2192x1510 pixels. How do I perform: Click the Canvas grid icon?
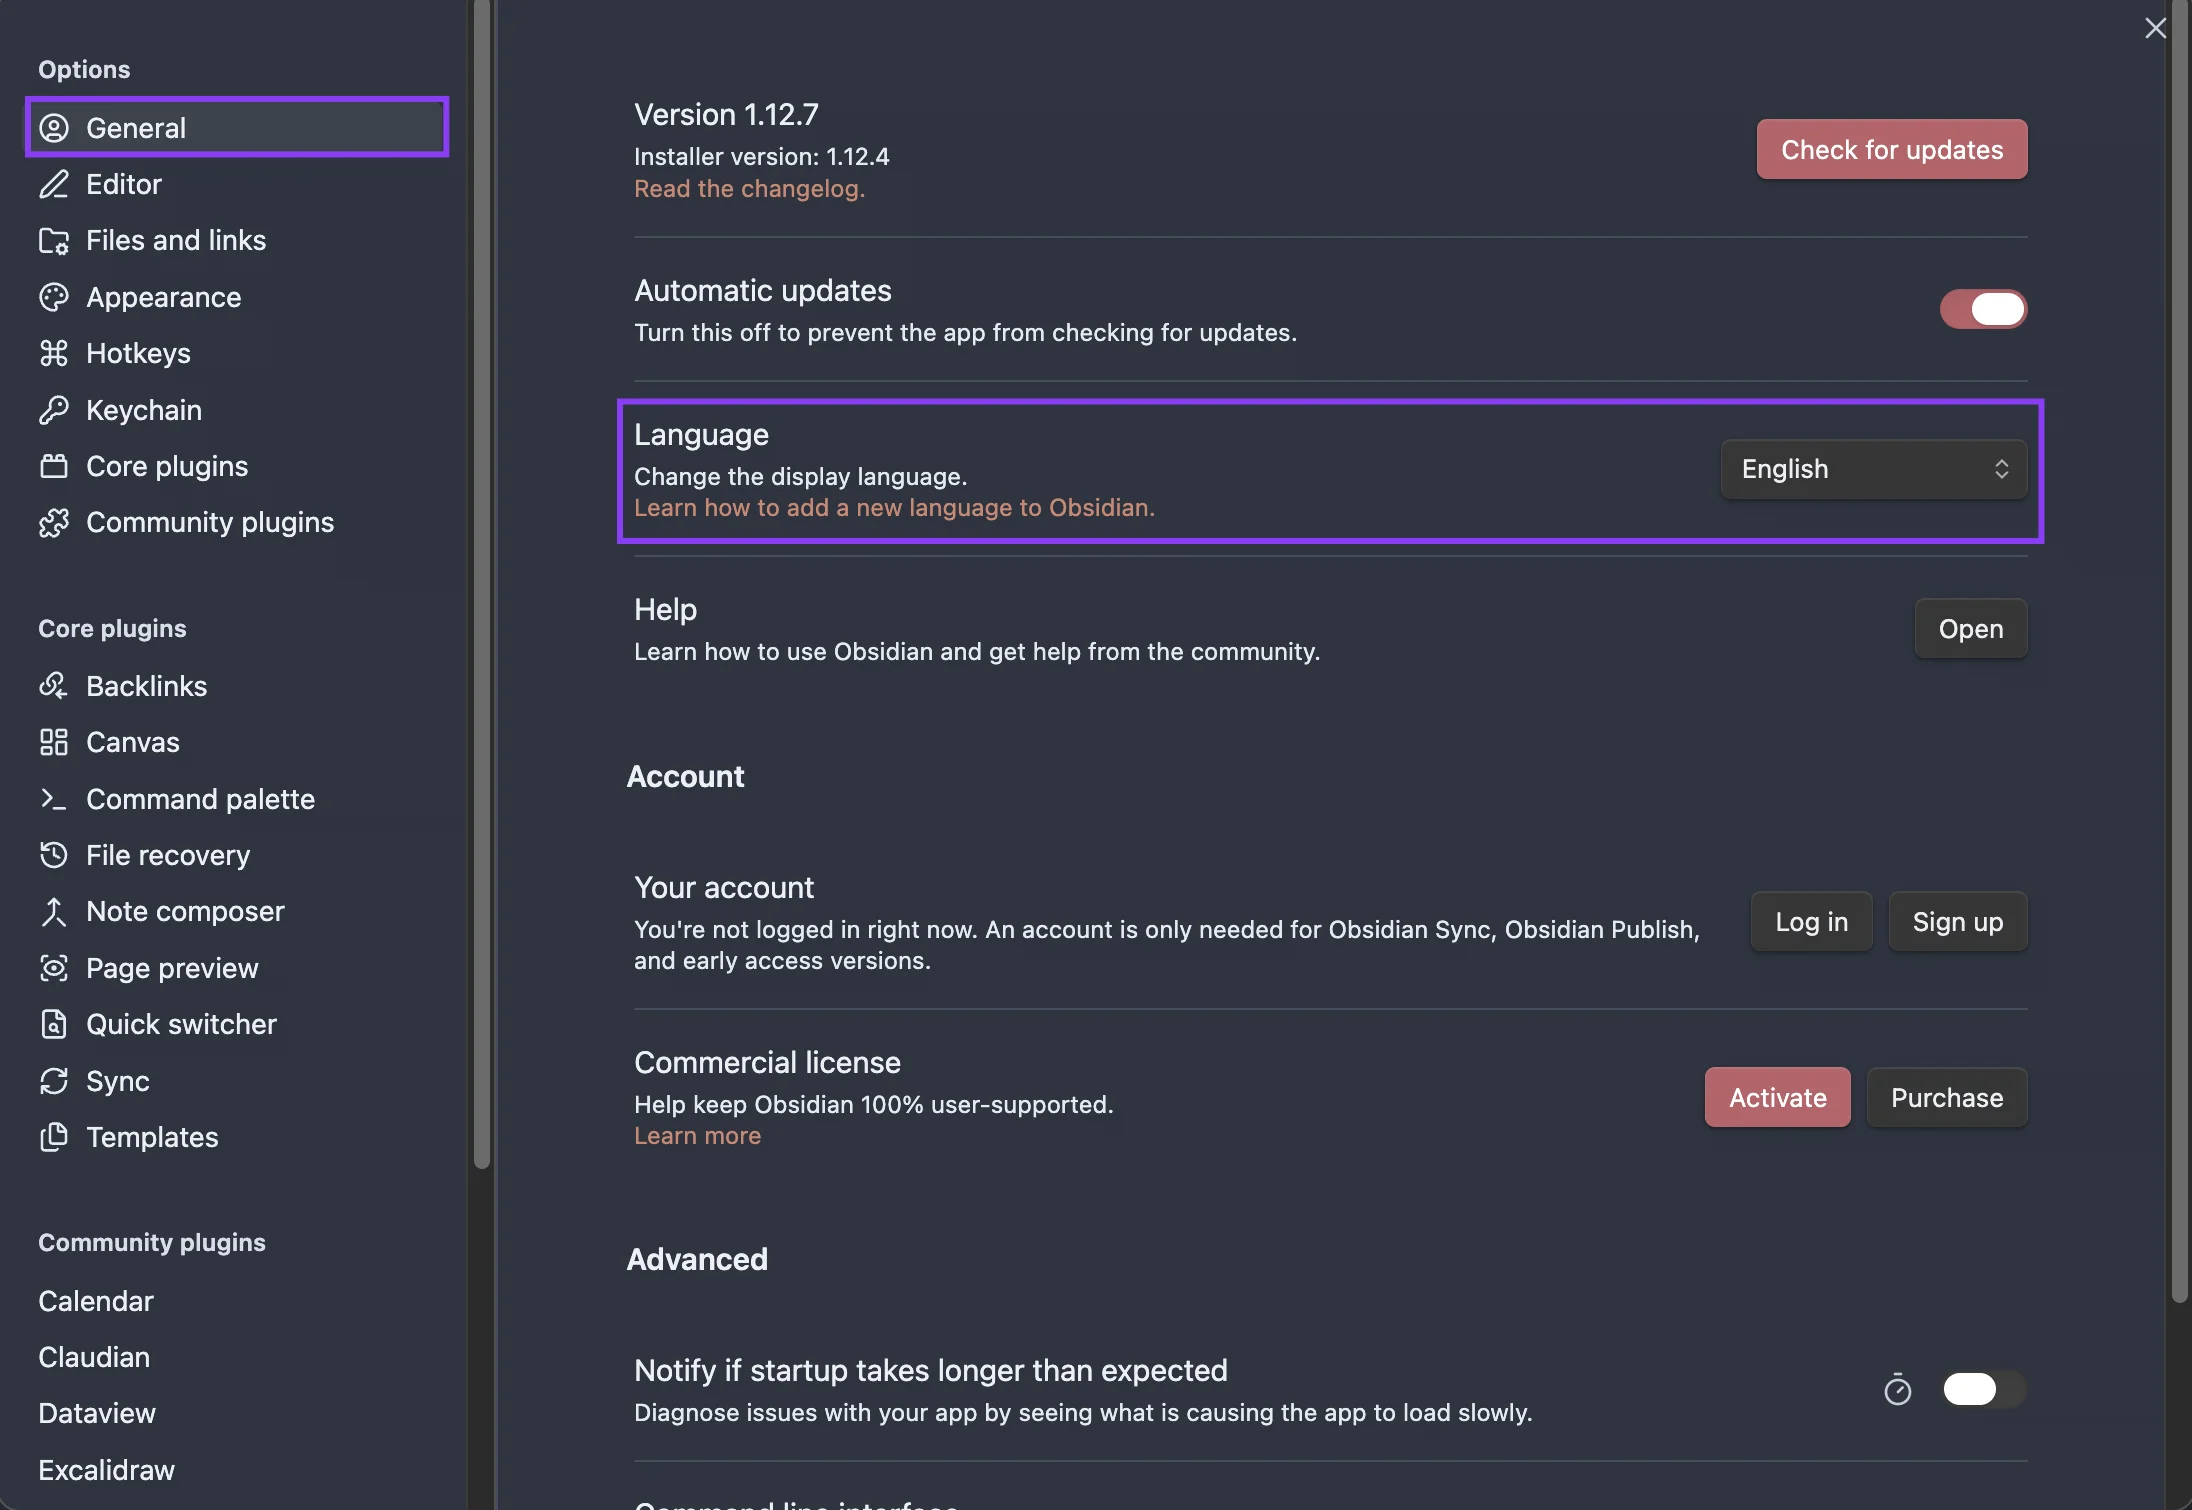click(x=54, y=742)
